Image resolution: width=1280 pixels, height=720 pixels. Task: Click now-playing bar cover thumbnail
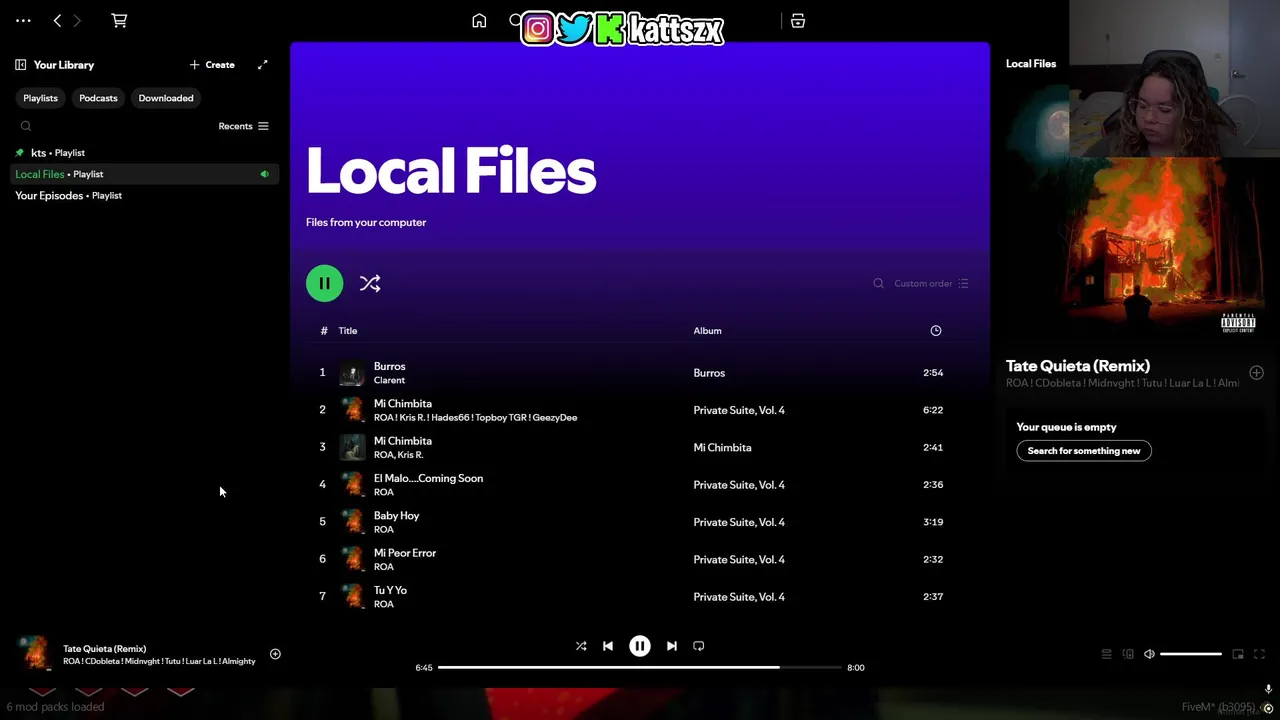point(34,654)
